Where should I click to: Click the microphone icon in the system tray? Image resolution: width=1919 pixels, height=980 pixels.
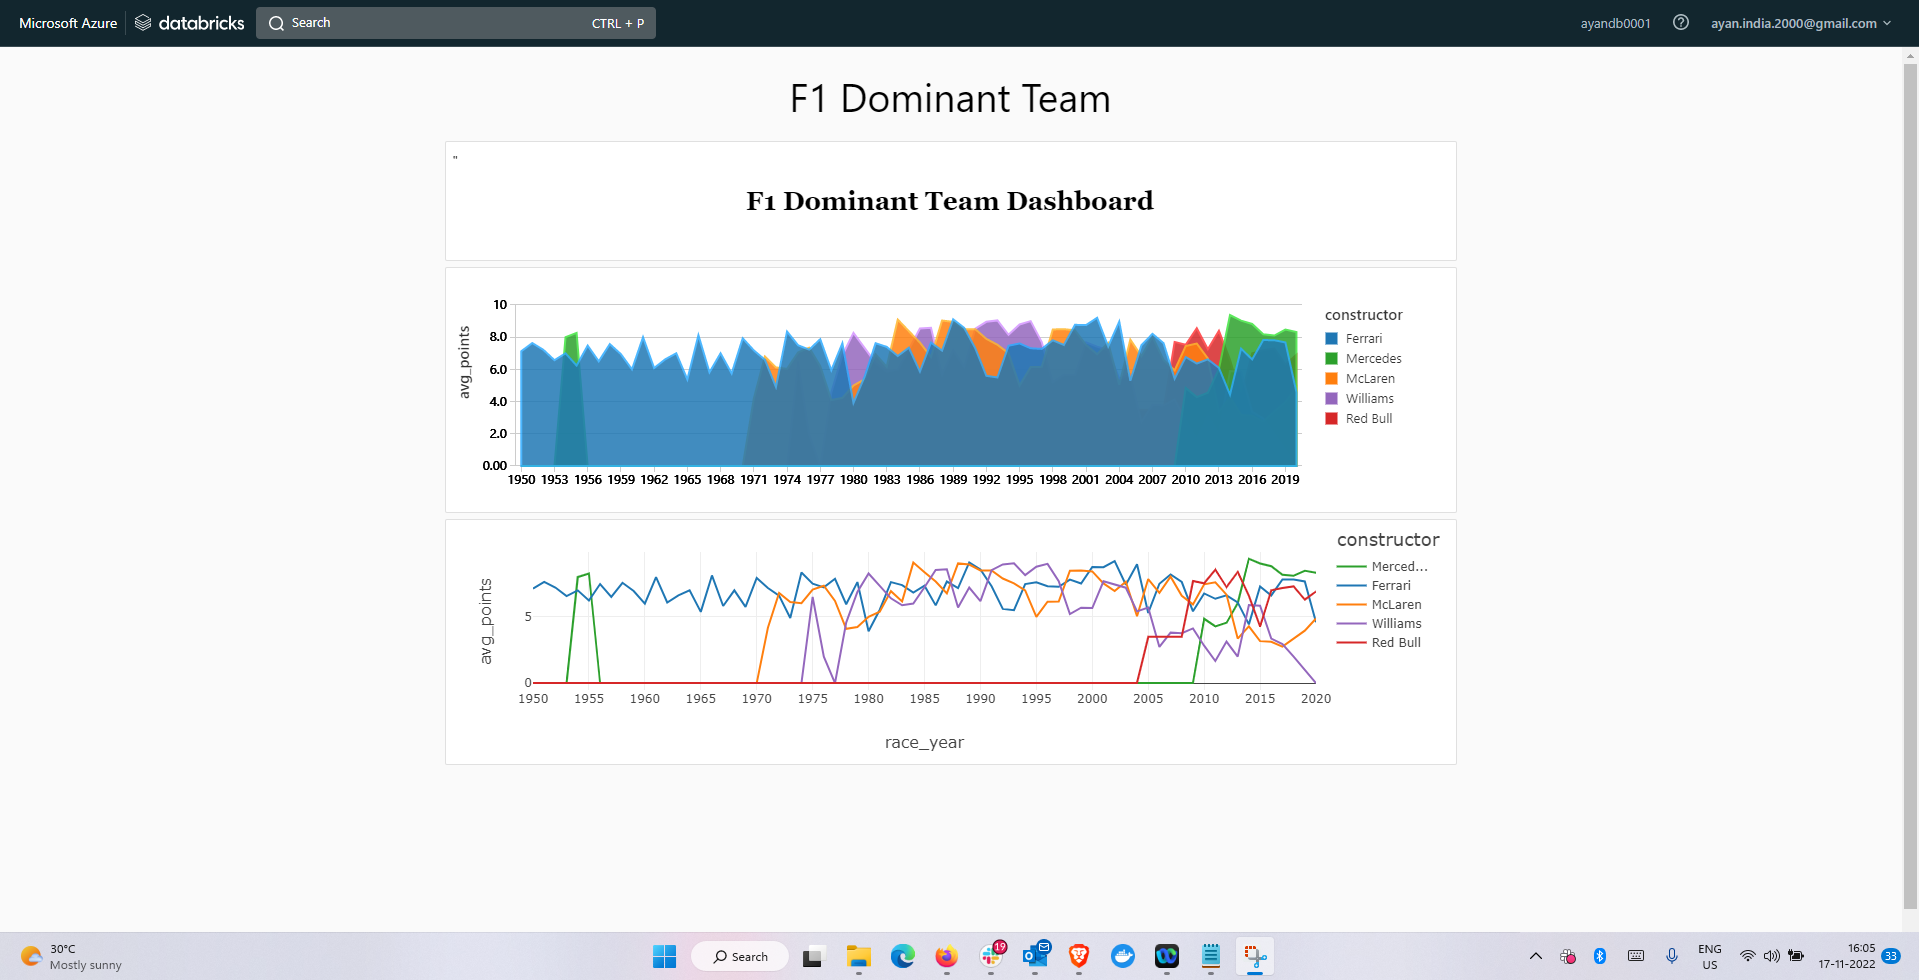pos(1672,957)
